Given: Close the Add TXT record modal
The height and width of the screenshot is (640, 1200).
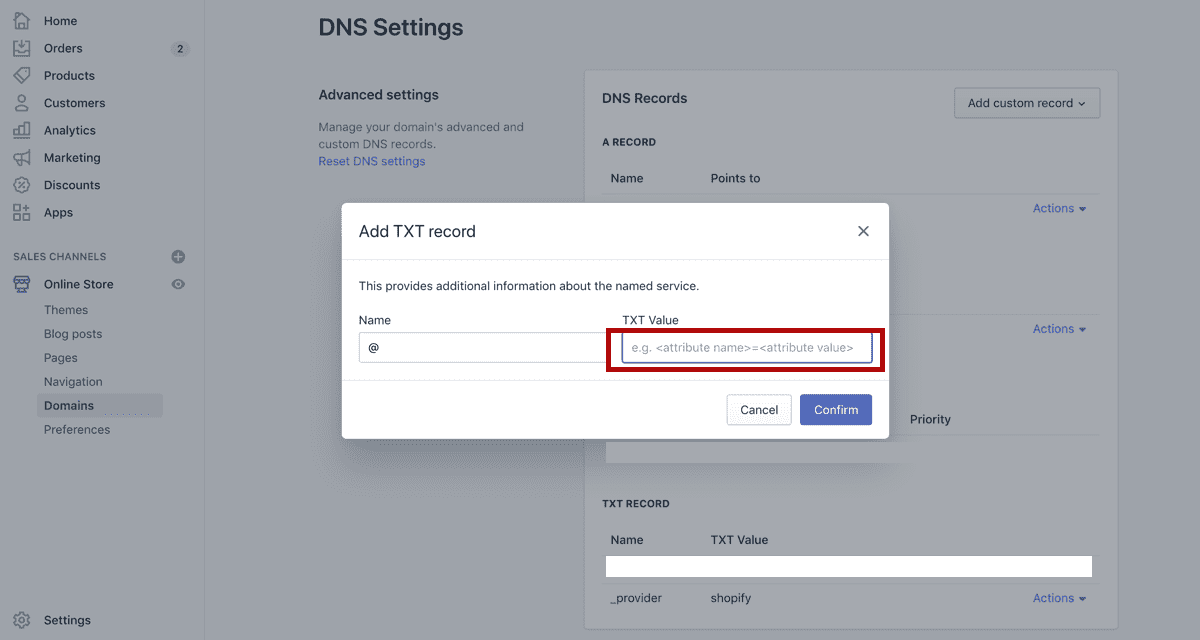Looking at the screenshot, I should pos(863,231).
